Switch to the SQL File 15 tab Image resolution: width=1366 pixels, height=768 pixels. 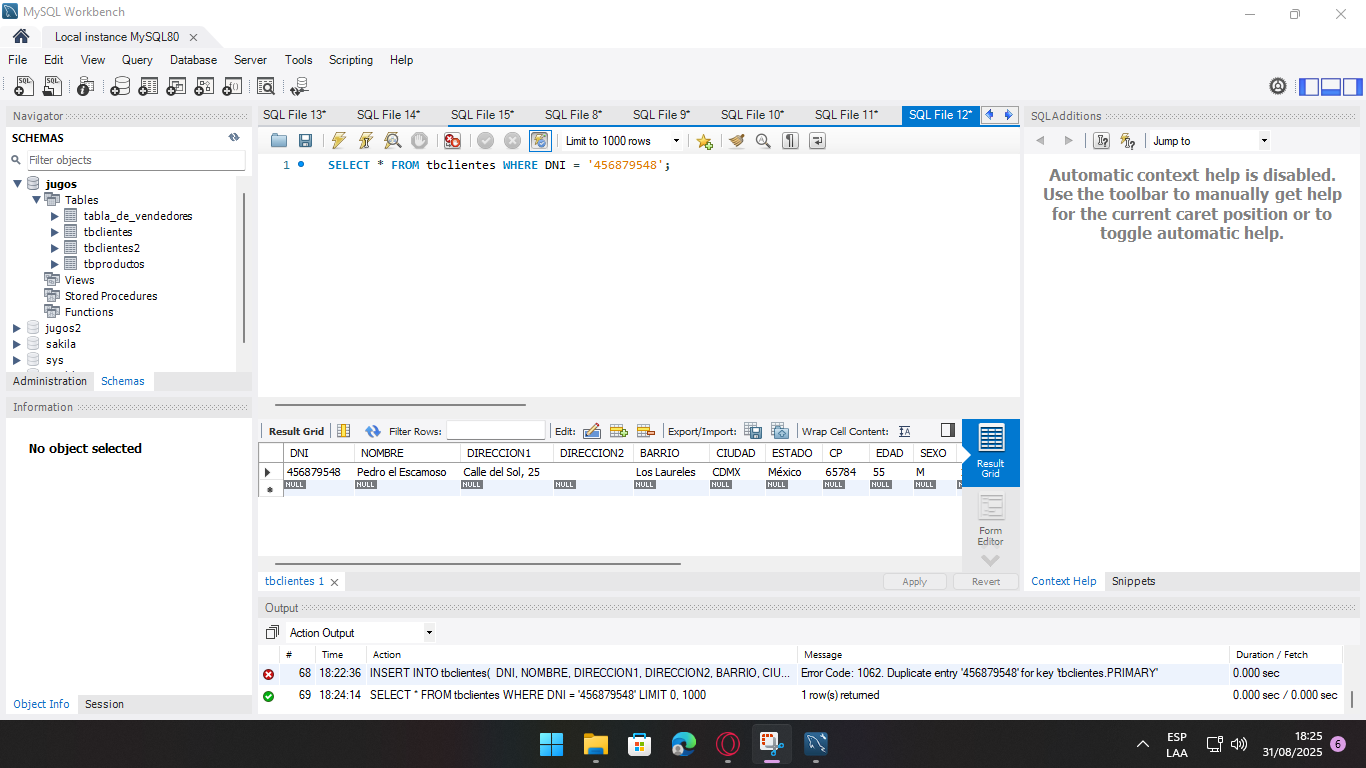pyautogui.click(x=482, y=115)
